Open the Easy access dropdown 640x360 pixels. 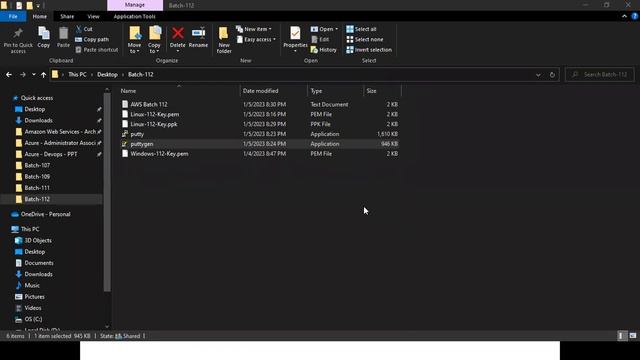tap(256, 40)
